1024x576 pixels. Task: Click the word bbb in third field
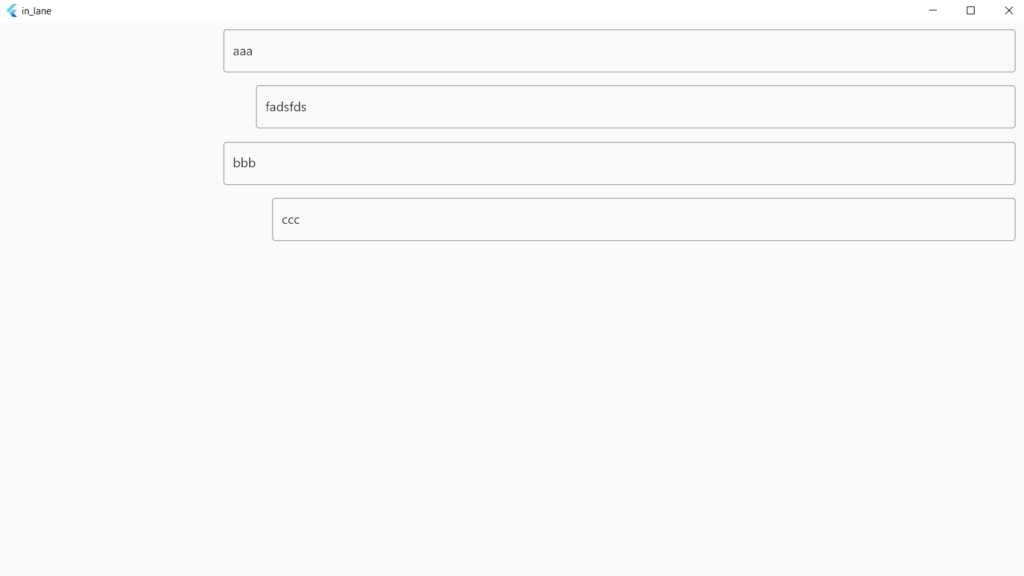click(x=245, y=163)
